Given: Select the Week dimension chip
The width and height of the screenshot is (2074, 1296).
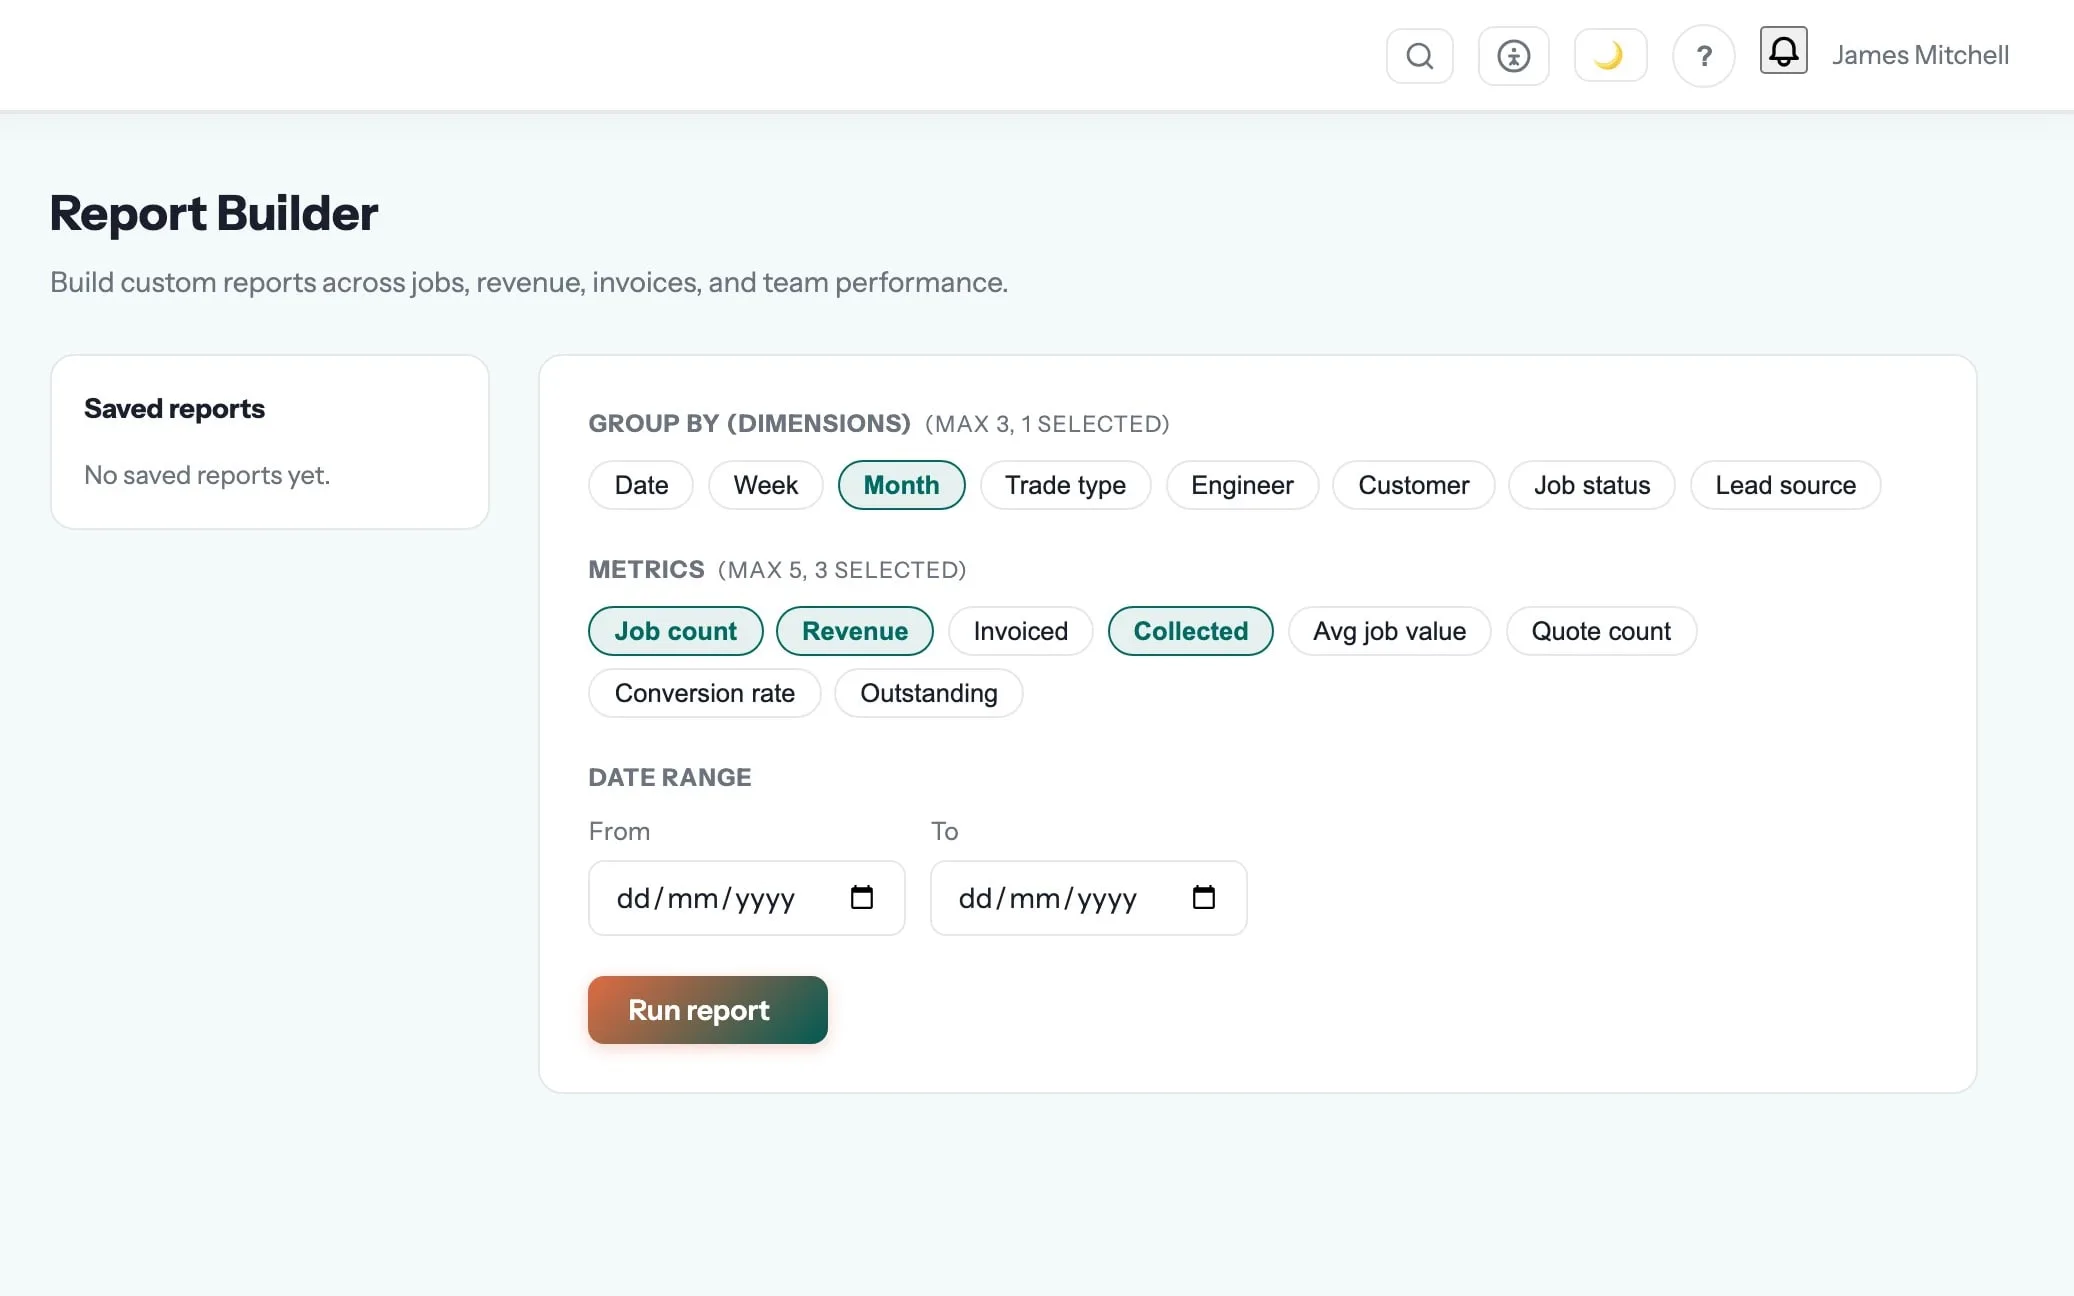Looking at the screenshot, I should 765,485.
